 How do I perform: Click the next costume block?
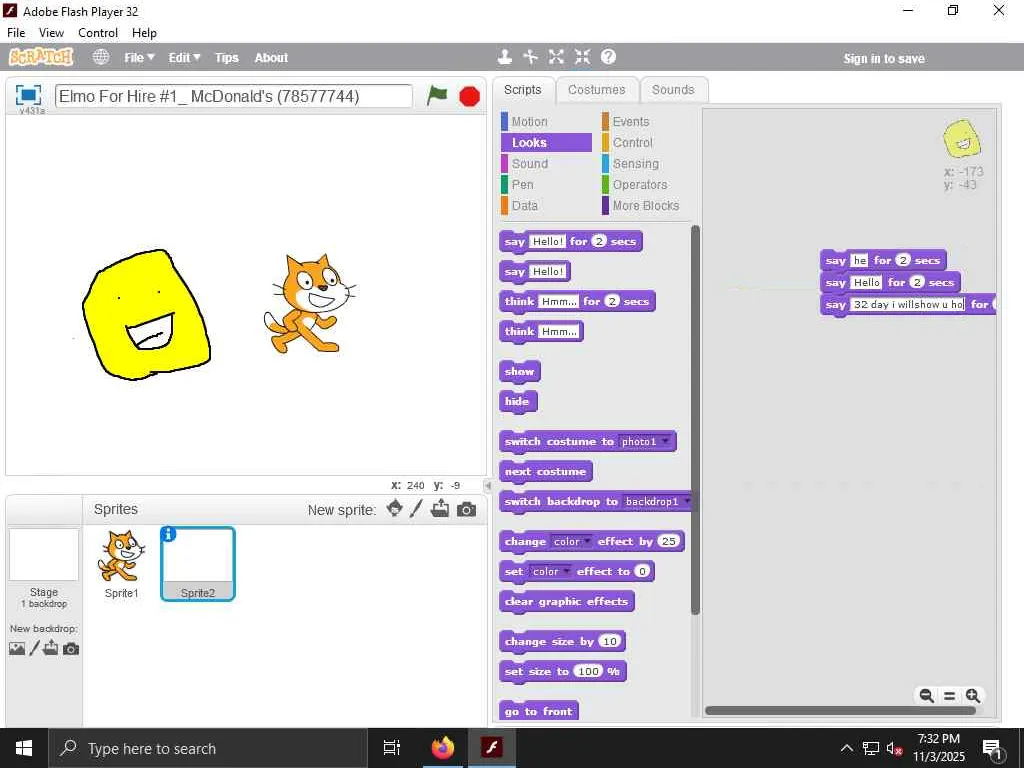545,472
